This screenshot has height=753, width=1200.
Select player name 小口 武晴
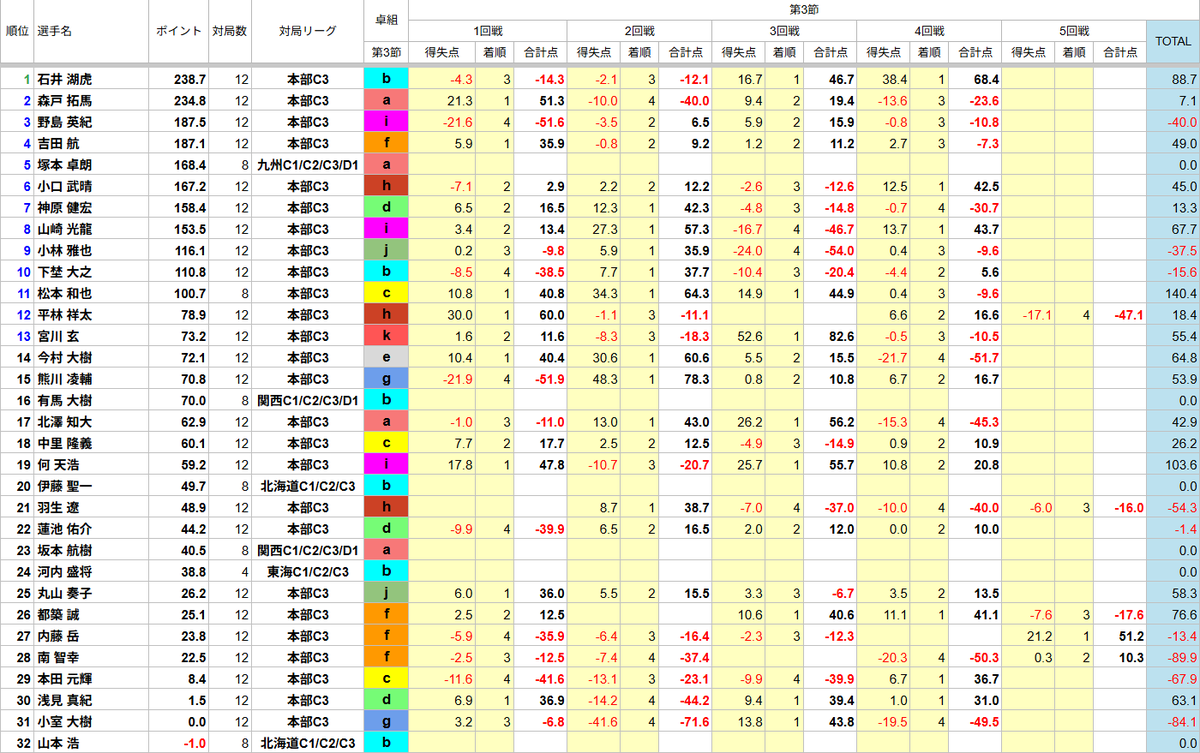point(63,186)
